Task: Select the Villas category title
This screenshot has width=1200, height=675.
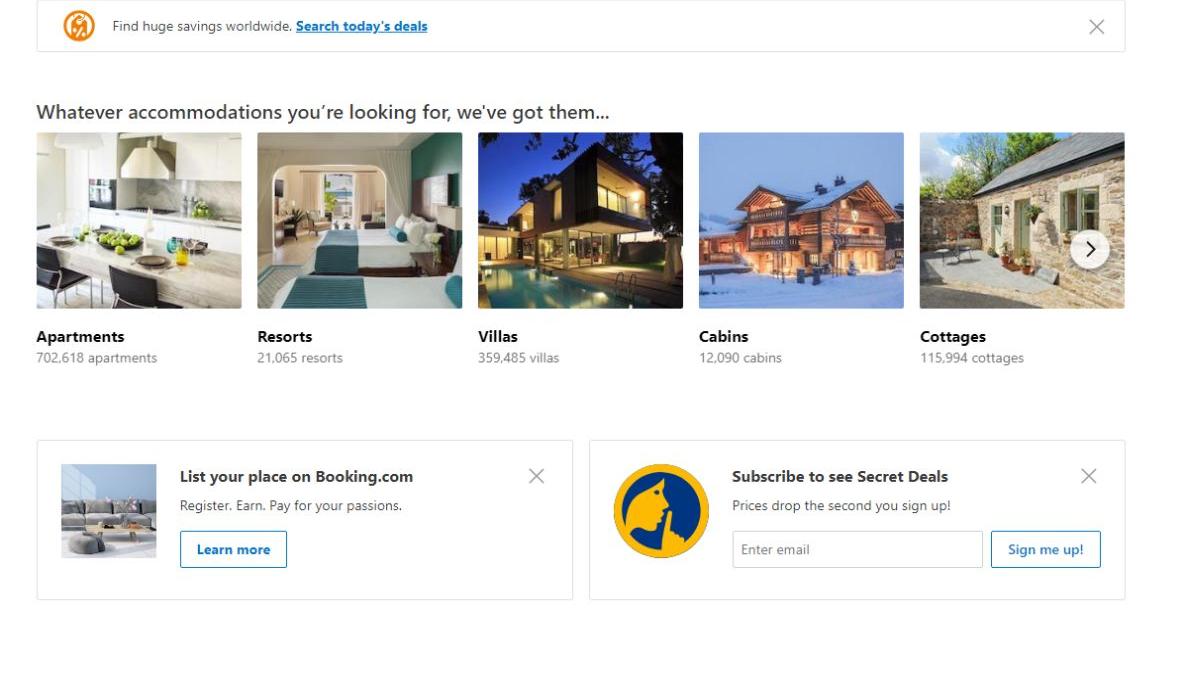Action: point(498,337)
